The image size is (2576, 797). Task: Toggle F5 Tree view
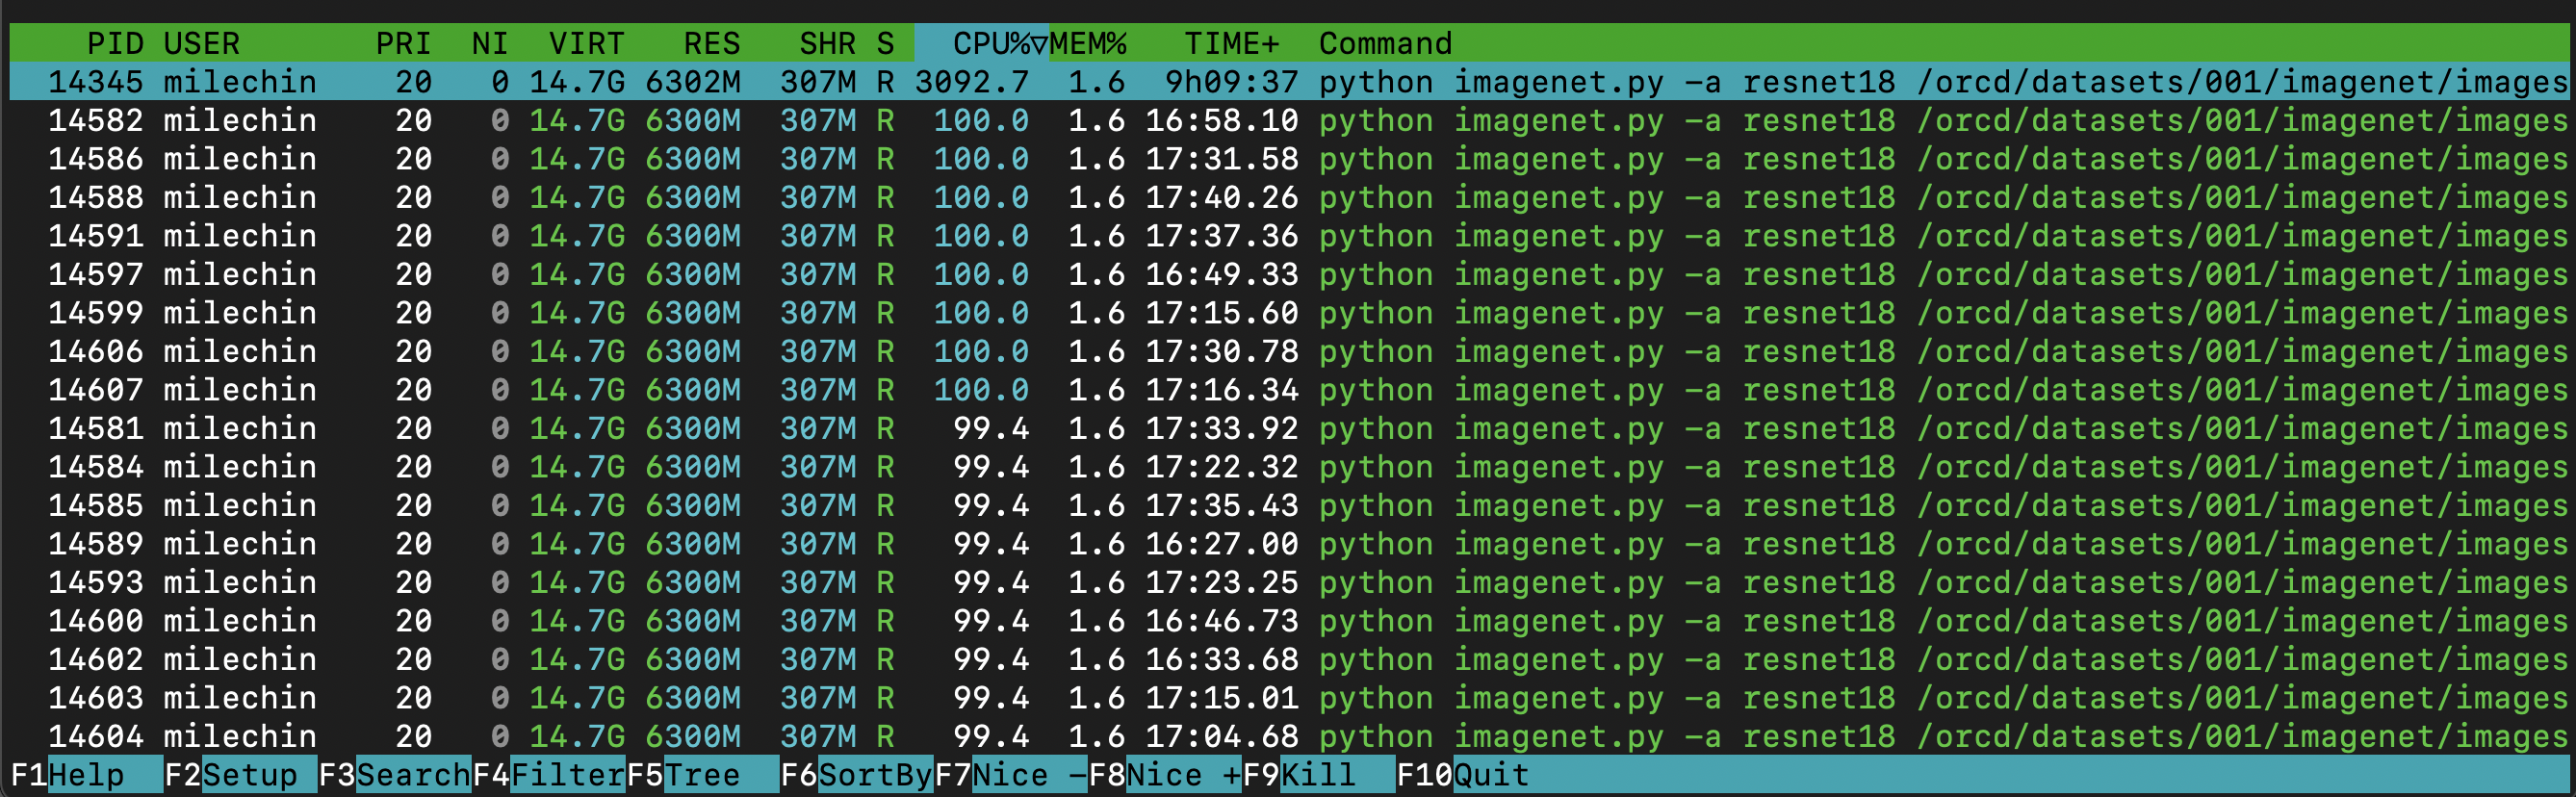tap(701, 775)
